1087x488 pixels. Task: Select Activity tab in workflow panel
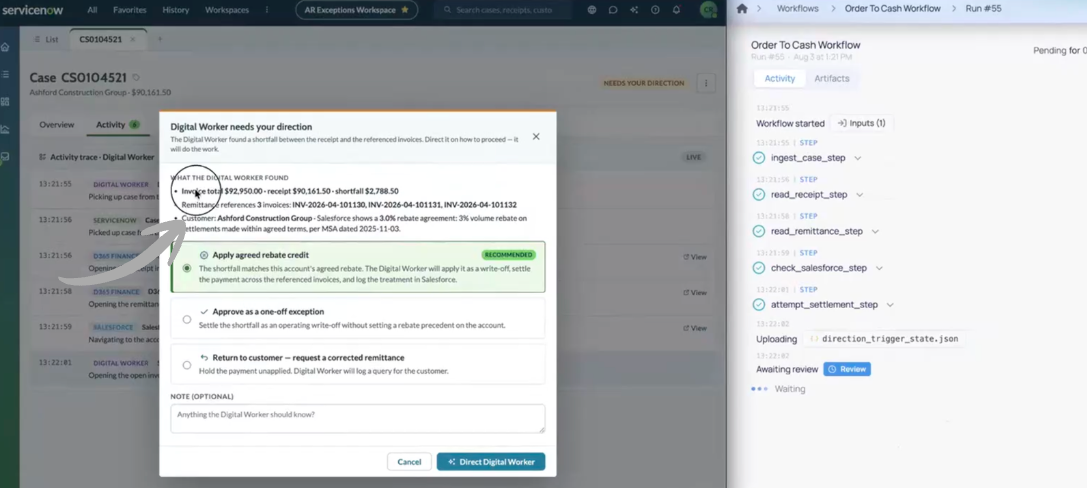[x=779, y=78]
